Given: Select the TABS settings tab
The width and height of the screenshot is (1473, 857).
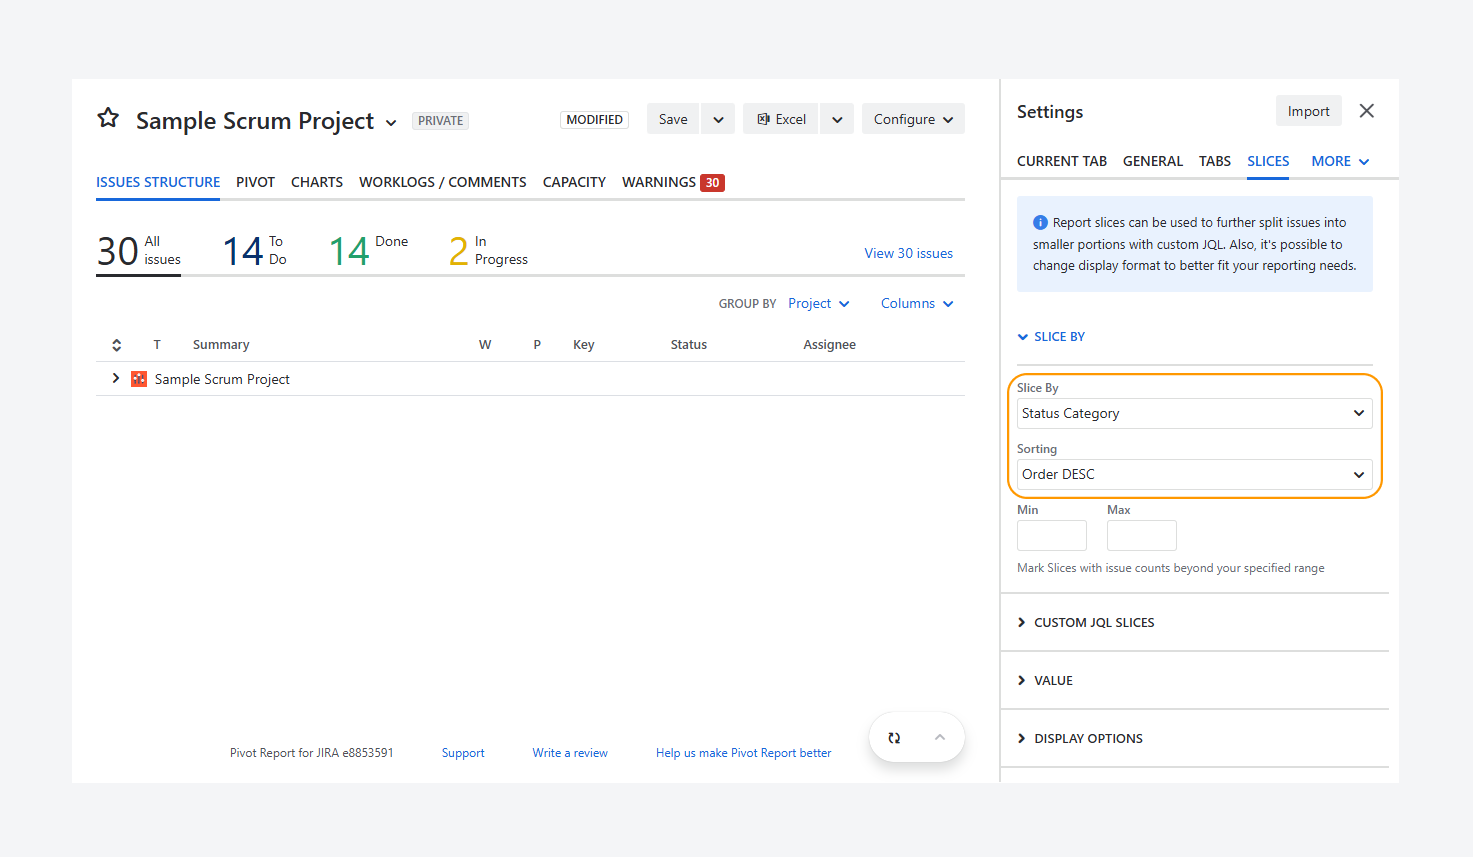Looking at the screenshot, I should coord(1215,161).
